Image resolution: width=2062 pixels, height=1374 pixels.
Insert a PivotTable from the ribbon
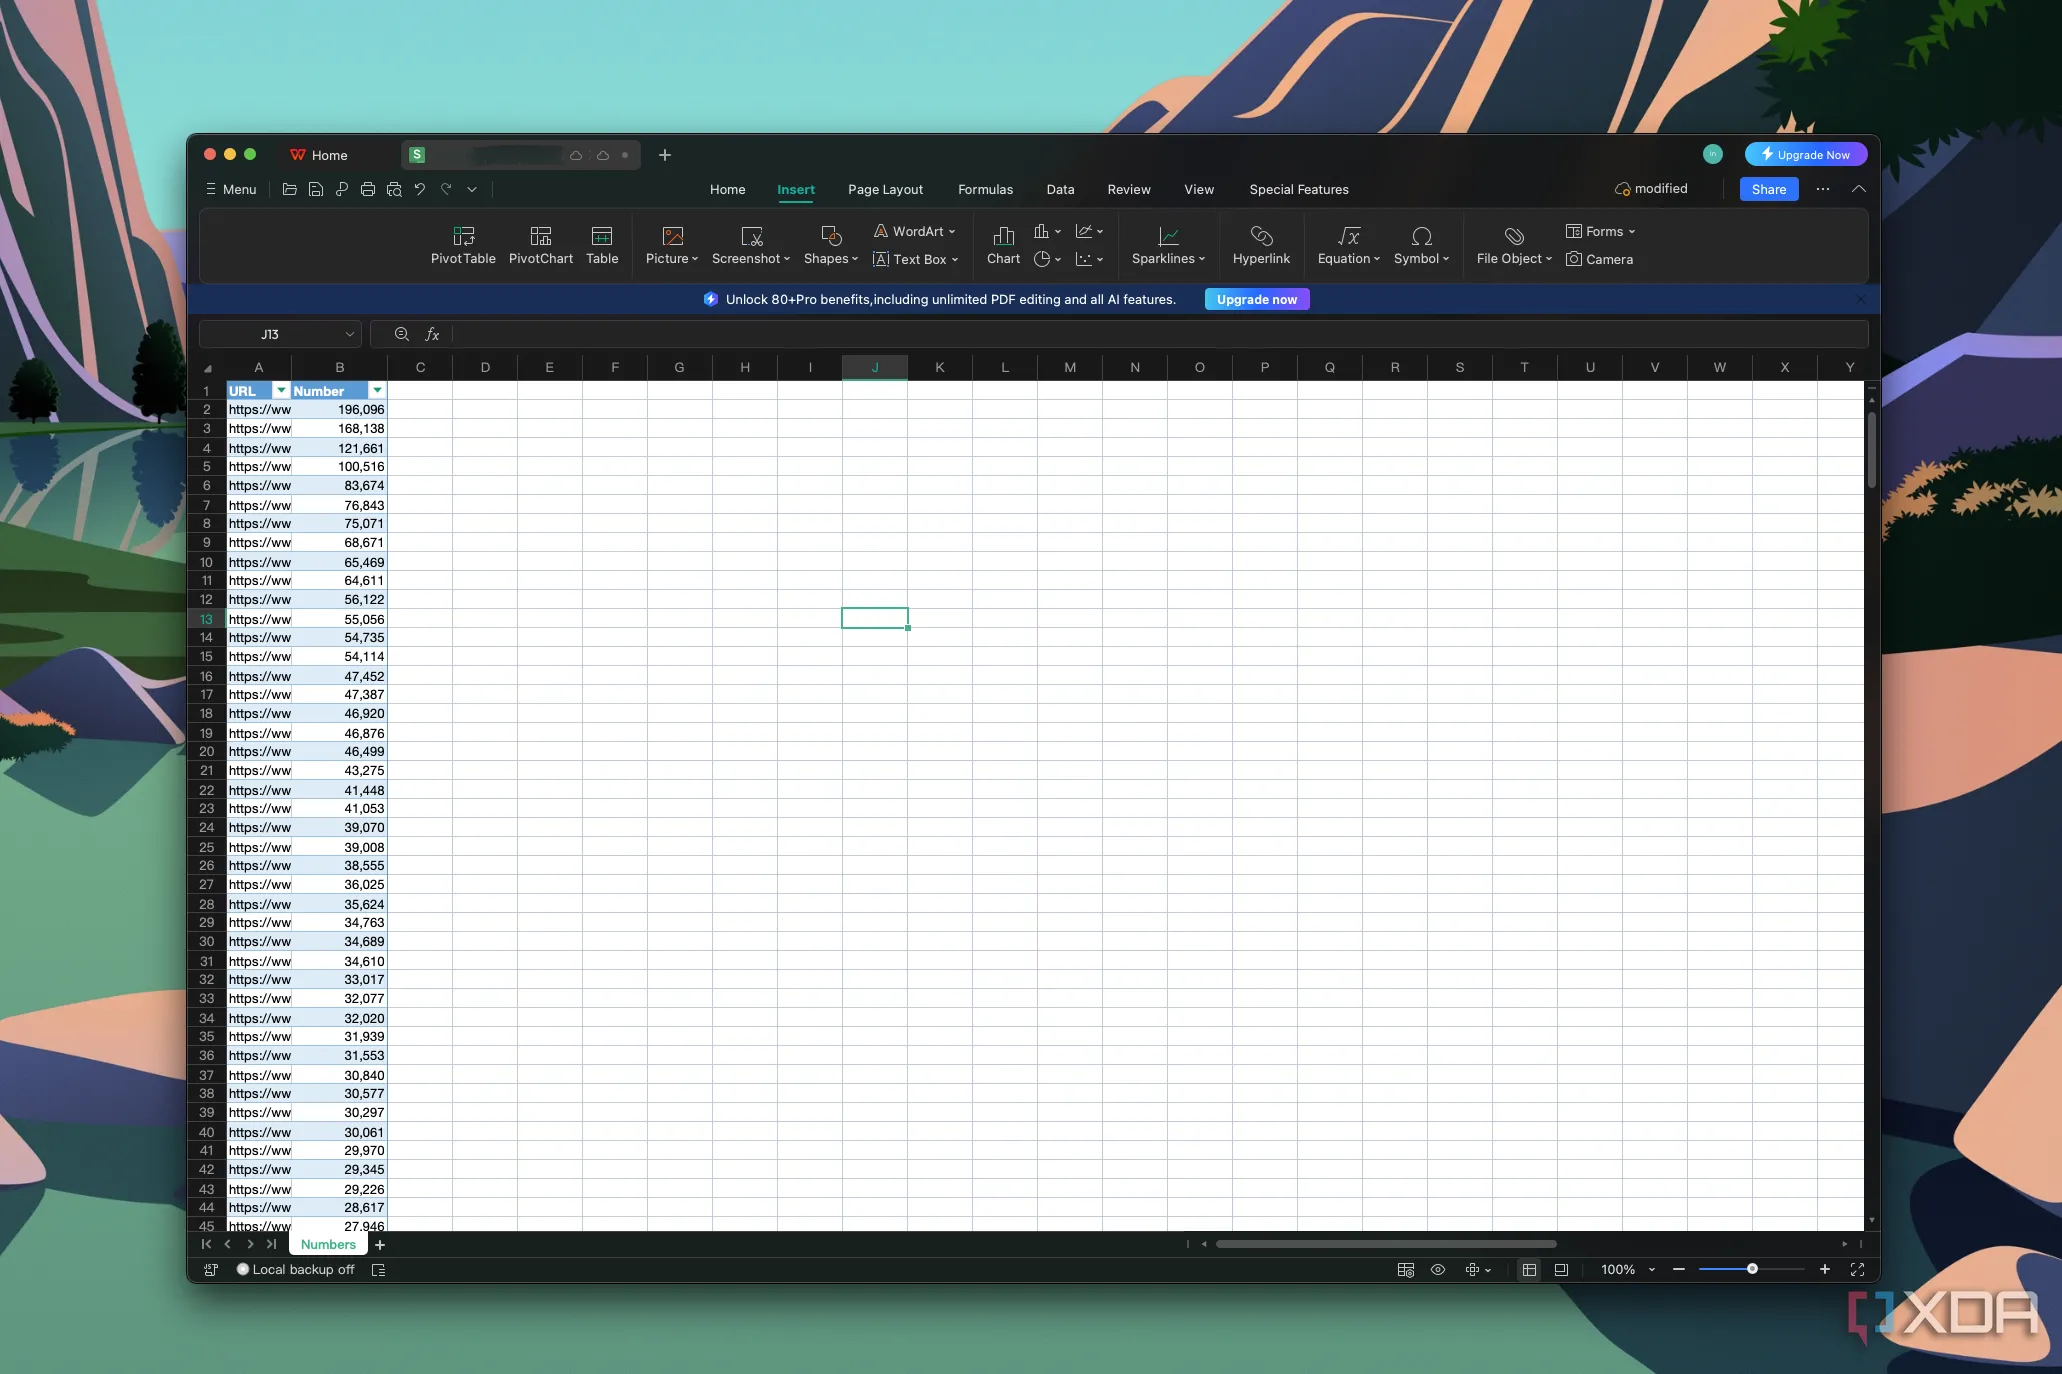(463, 245)
